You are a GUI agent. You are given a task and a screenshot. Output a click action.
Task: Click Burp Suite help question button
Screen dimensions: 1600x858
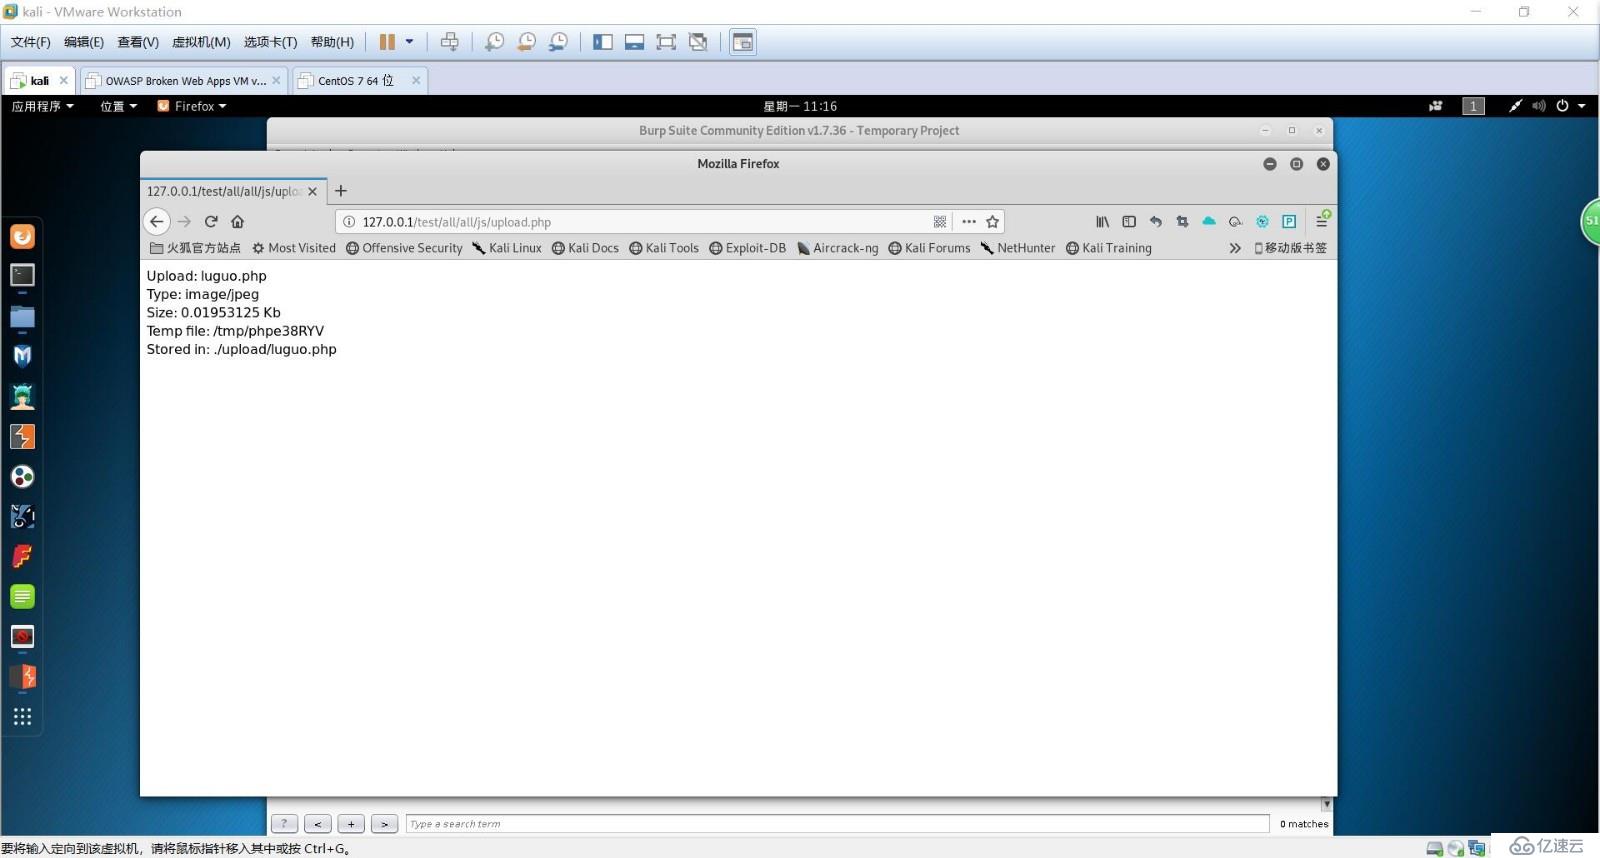[x=284, y=824]
